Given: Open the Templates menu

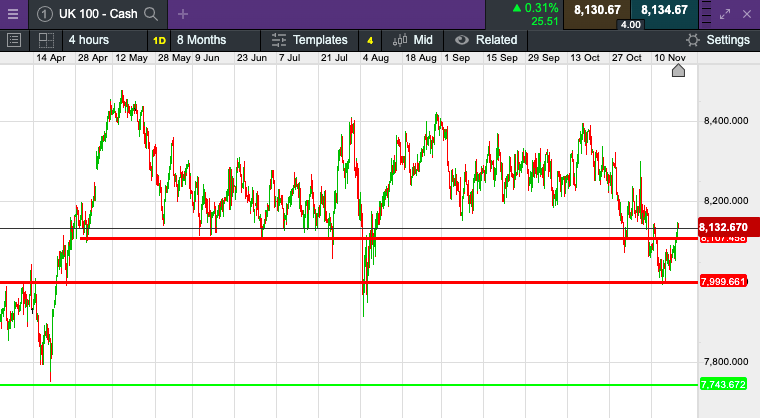Looking at the screenshot, I should pyautogui.click(x=310, y=40).
